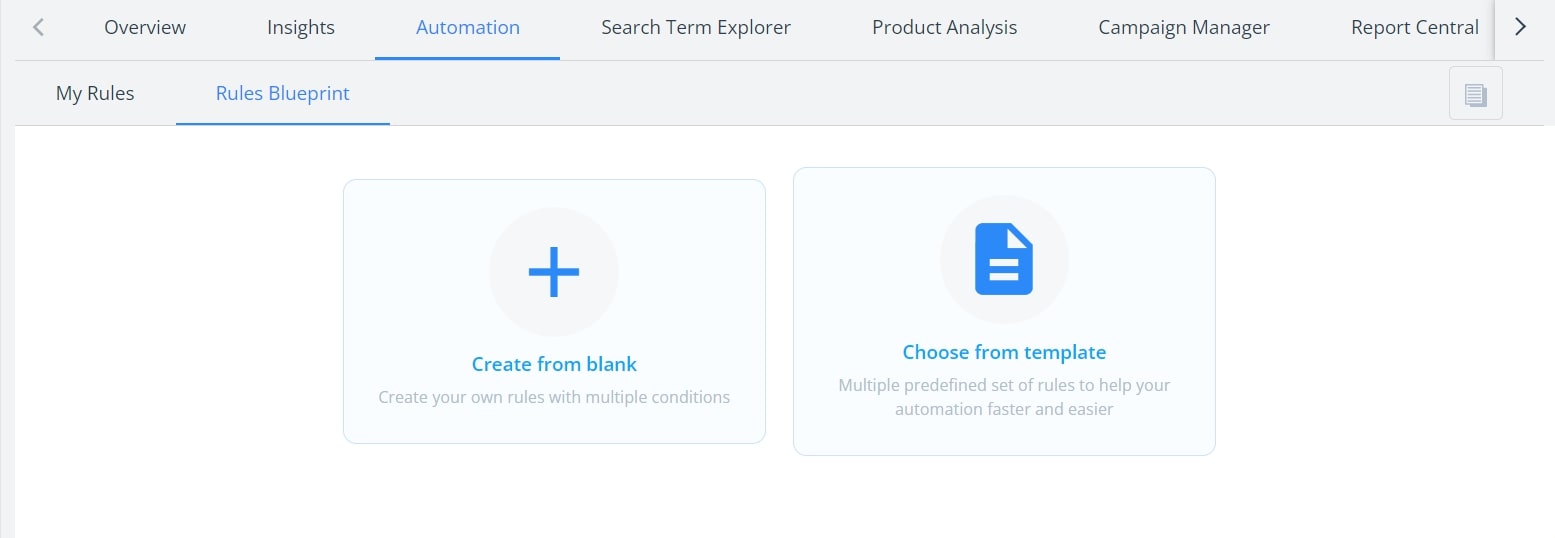Image resolution: width=1555 pixels, height=538 pixels.
Task: Click the circular background around the template icon
Action: (1004, 260)
